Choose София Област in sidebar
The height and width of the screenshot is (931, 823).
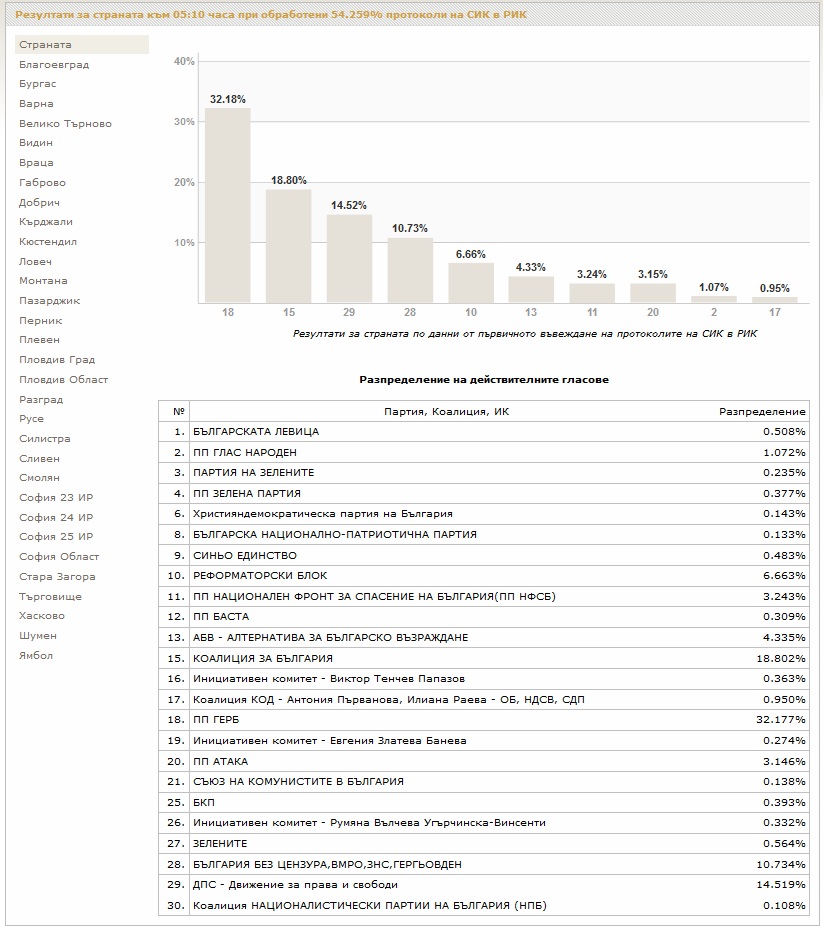coord(59,557)
